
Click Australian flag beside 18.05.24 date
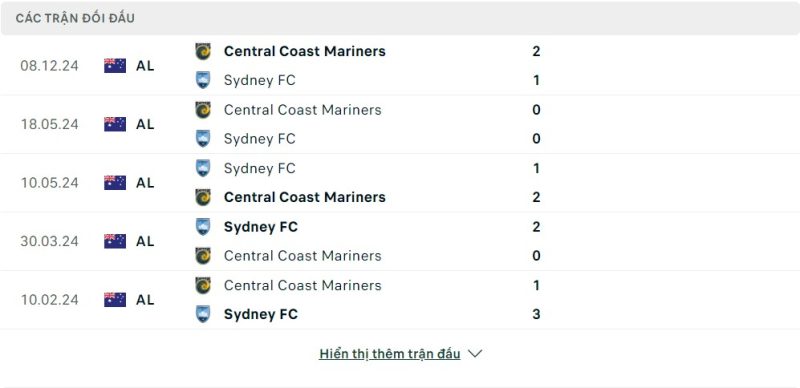click(x=115, y=124)
